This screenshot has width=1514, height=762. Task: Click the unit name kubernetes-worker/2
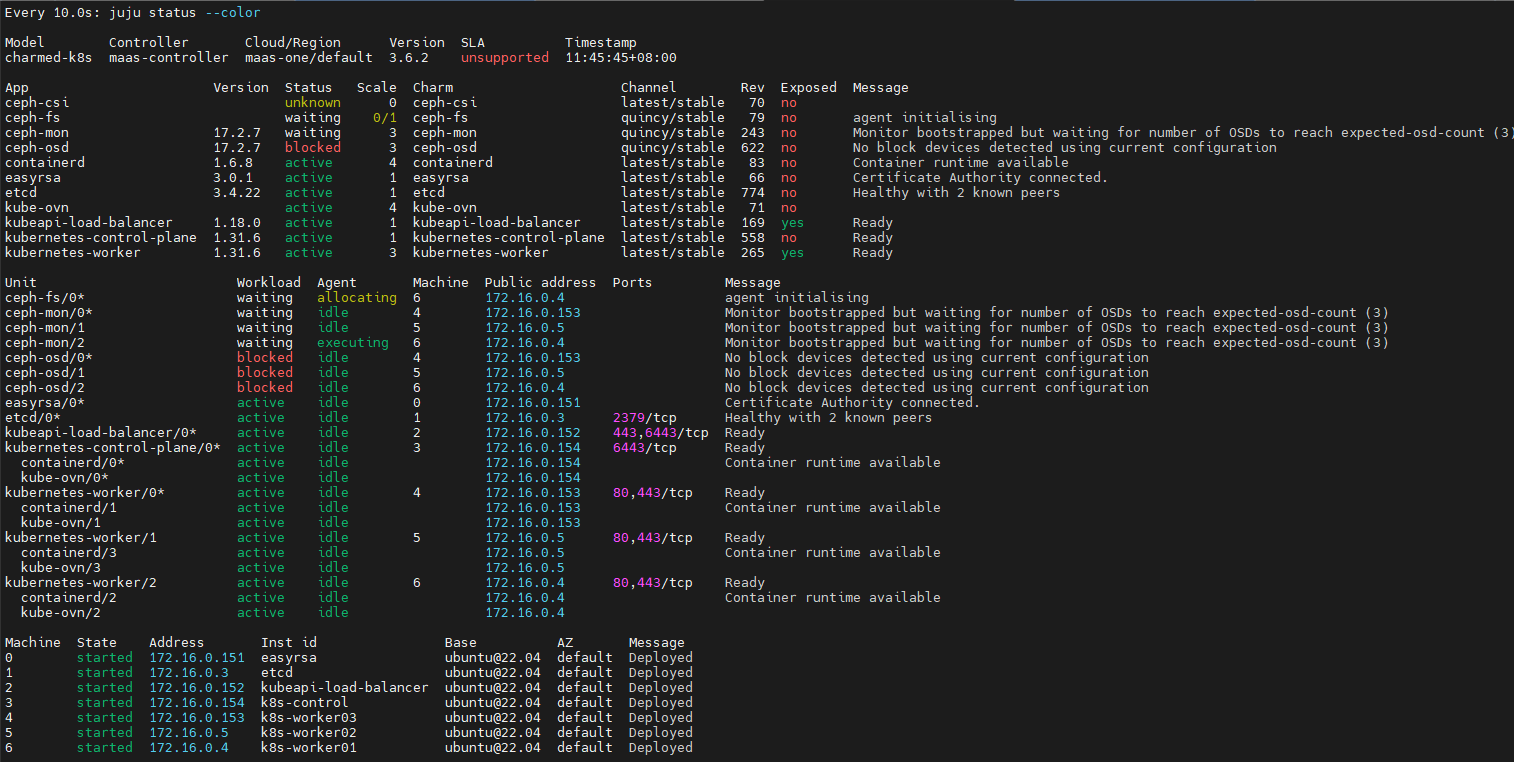[81, 582]
